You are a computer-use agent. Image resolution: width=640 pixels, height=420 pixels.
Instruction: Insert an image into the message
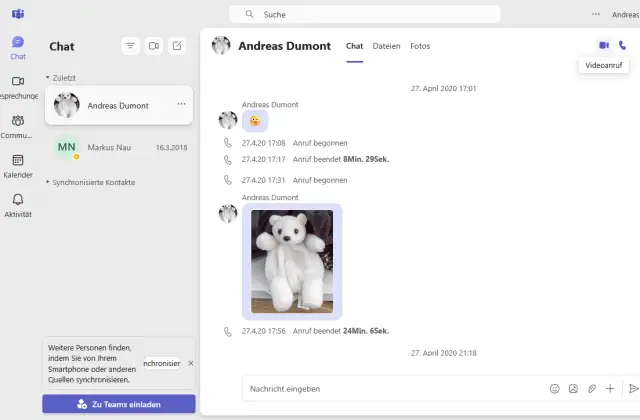pos(573,389)
